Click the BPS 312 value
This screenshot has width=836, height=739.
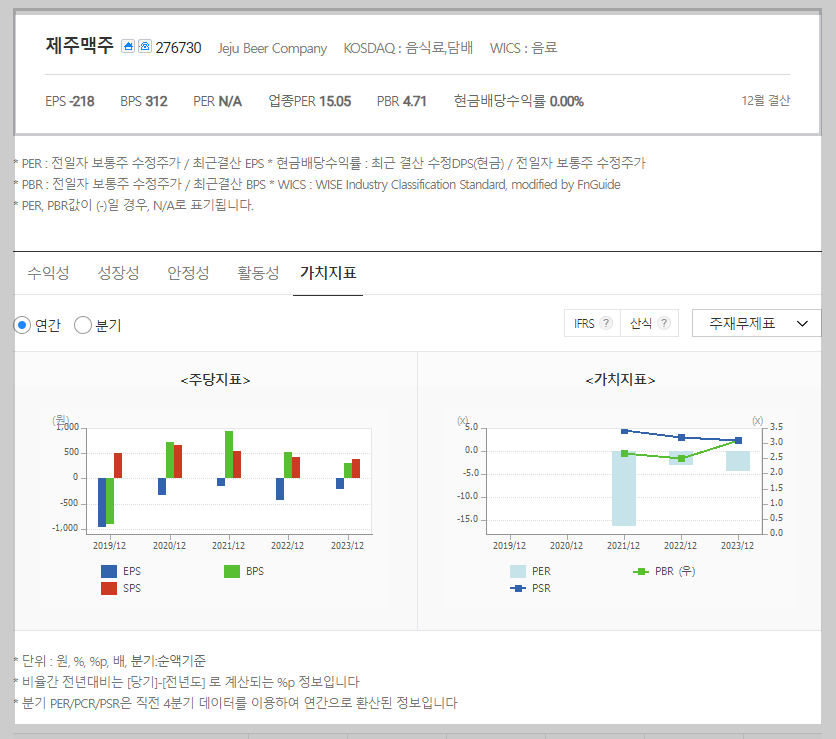pos(144,101)
